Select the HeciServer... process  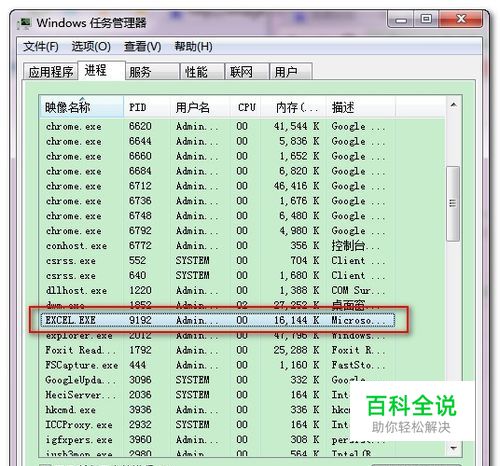217,395
